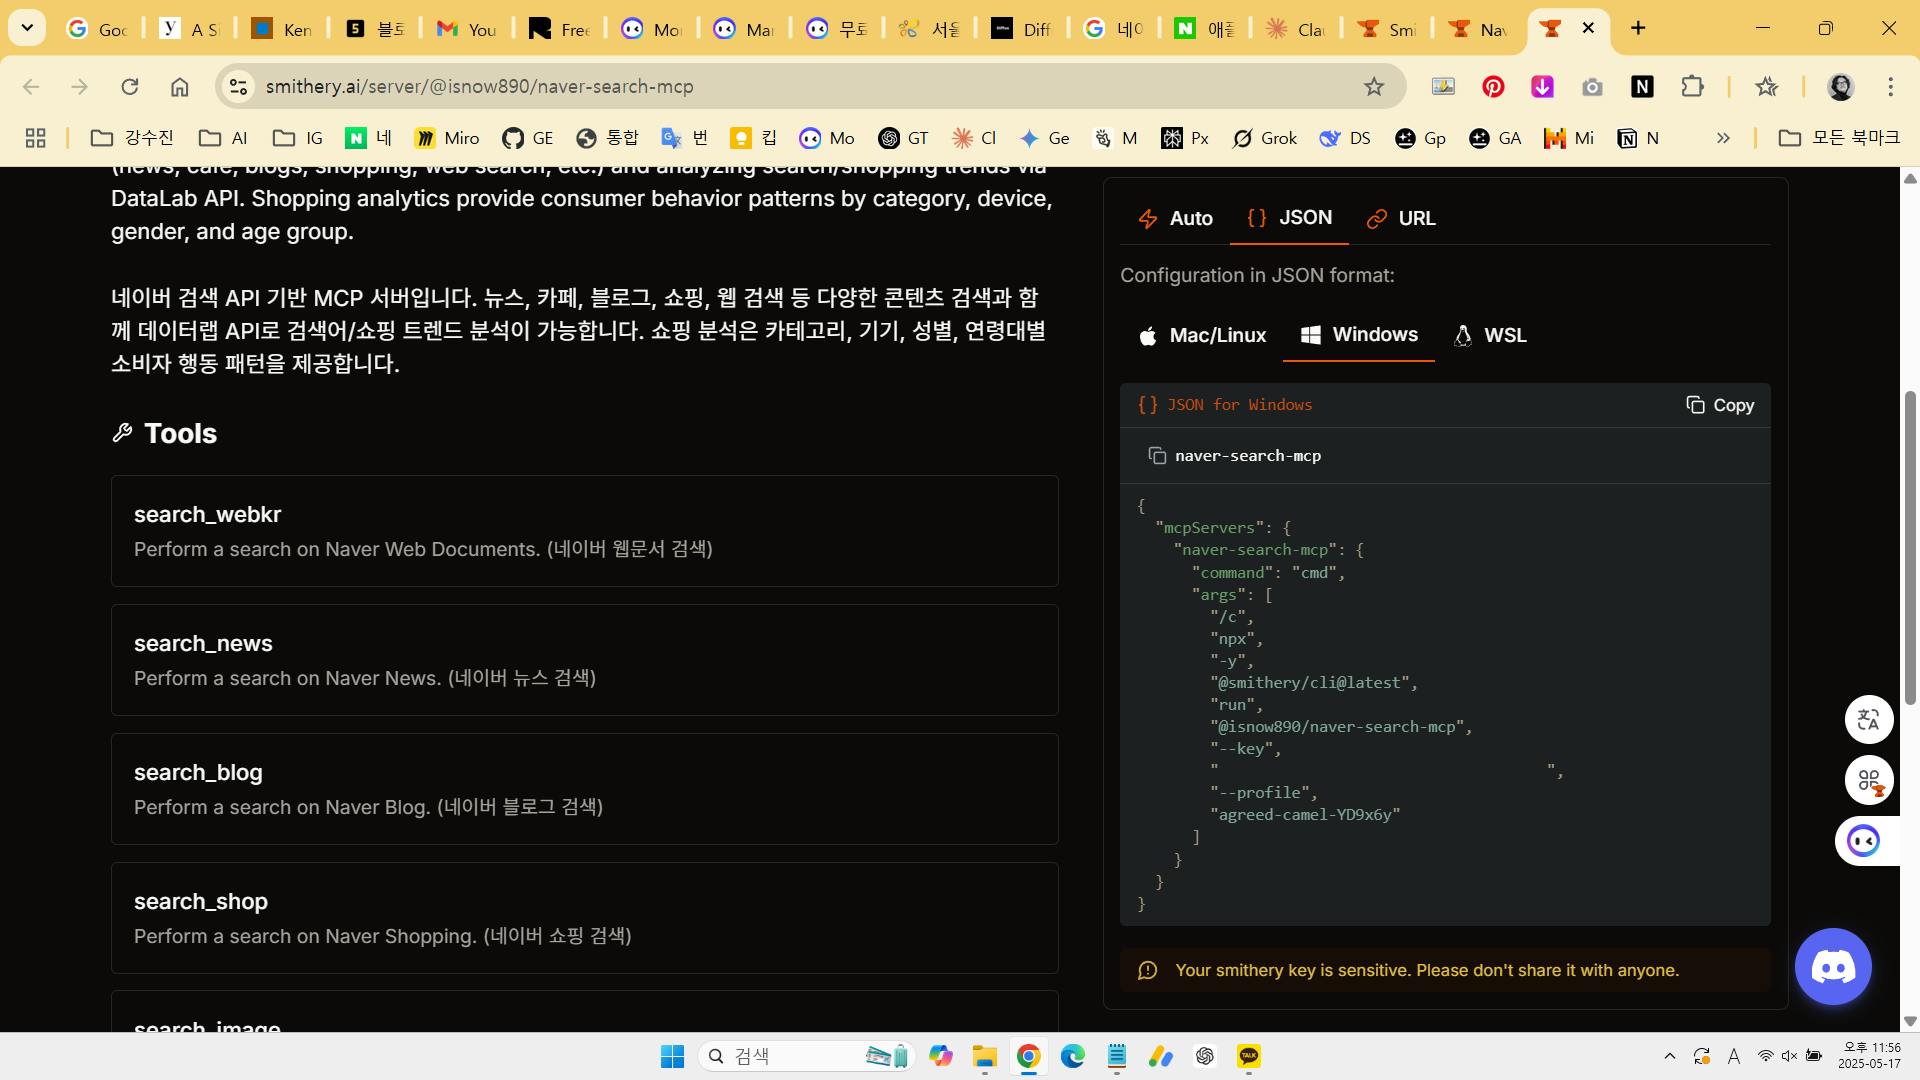This screenshot has width=1920, height=1080.
Task: Bookmark this page with star icon
Action: point(1374,87)
